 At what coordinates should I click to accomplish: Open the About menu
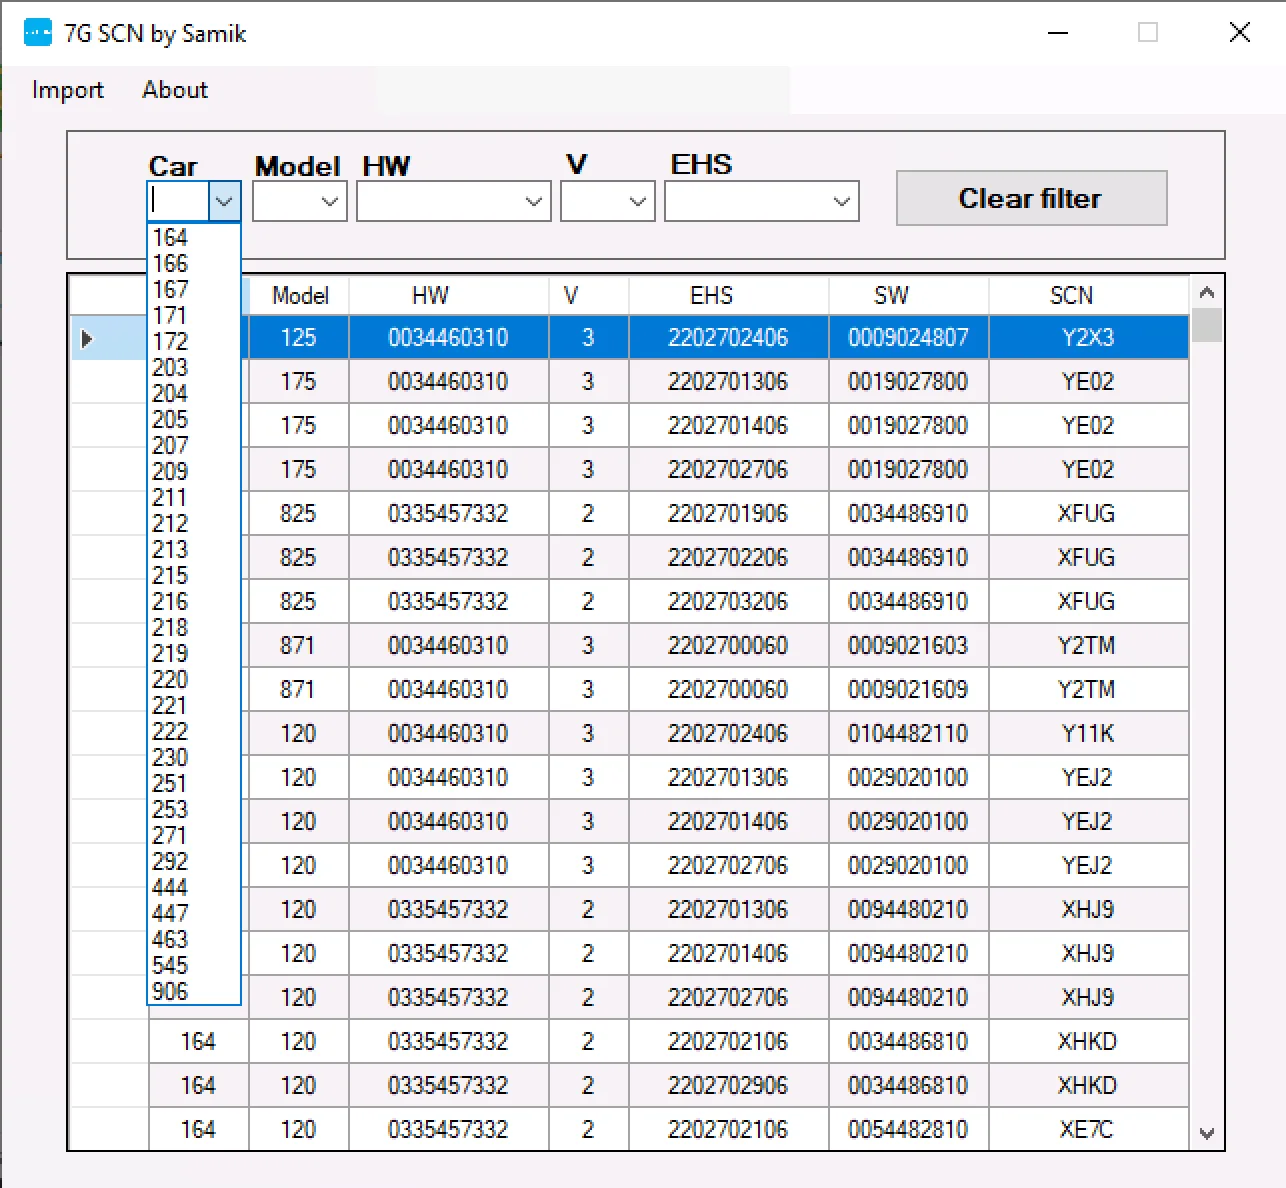[x=175, y=90]
